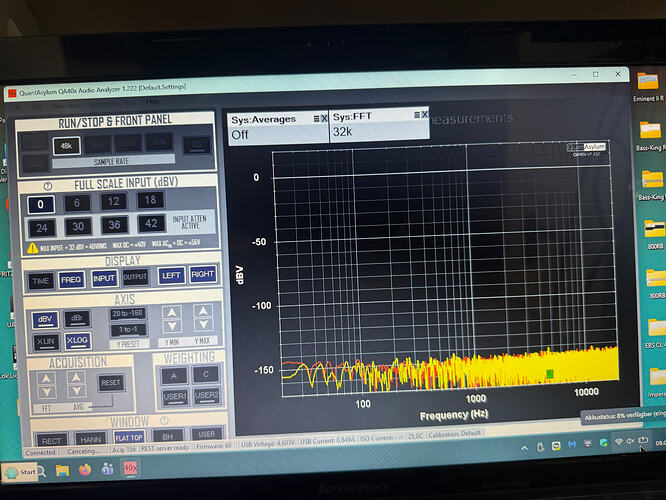Viewport: 666px width, 500px height.
Task: Open Window section help question icon
Action: tap(164, 421)
